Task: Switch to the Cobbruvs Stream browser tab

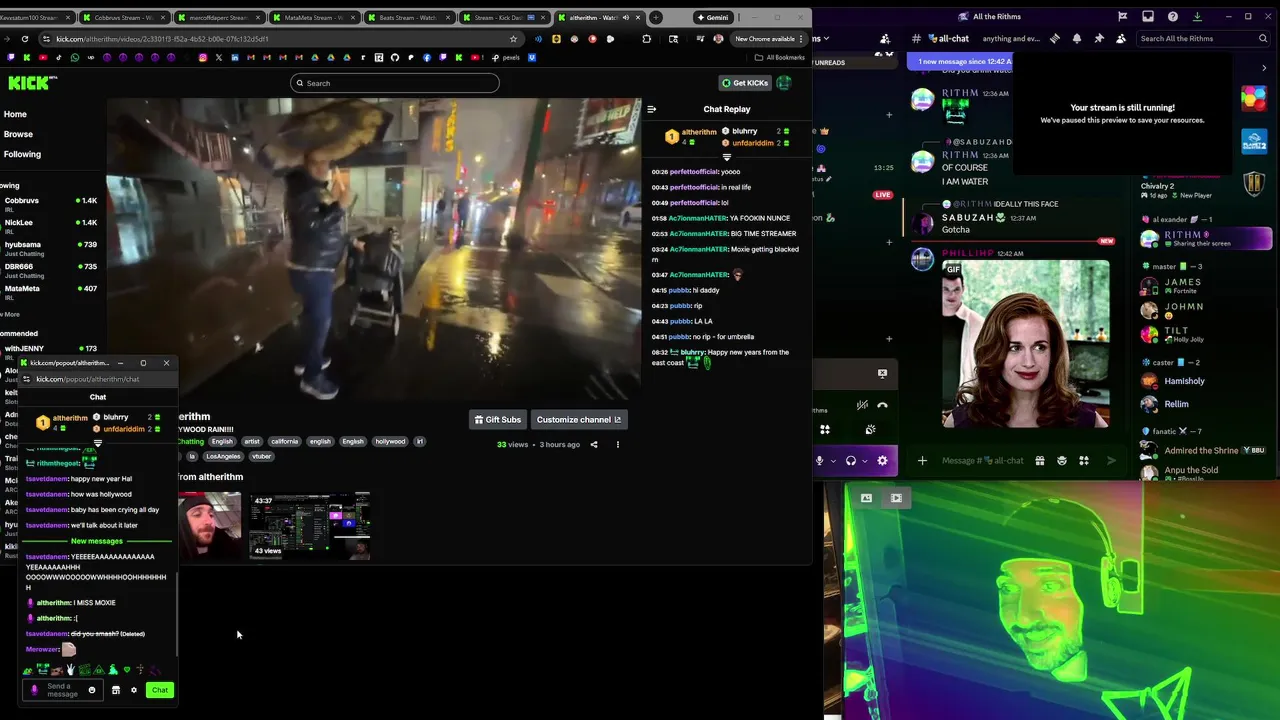Action: pos(126,17)
